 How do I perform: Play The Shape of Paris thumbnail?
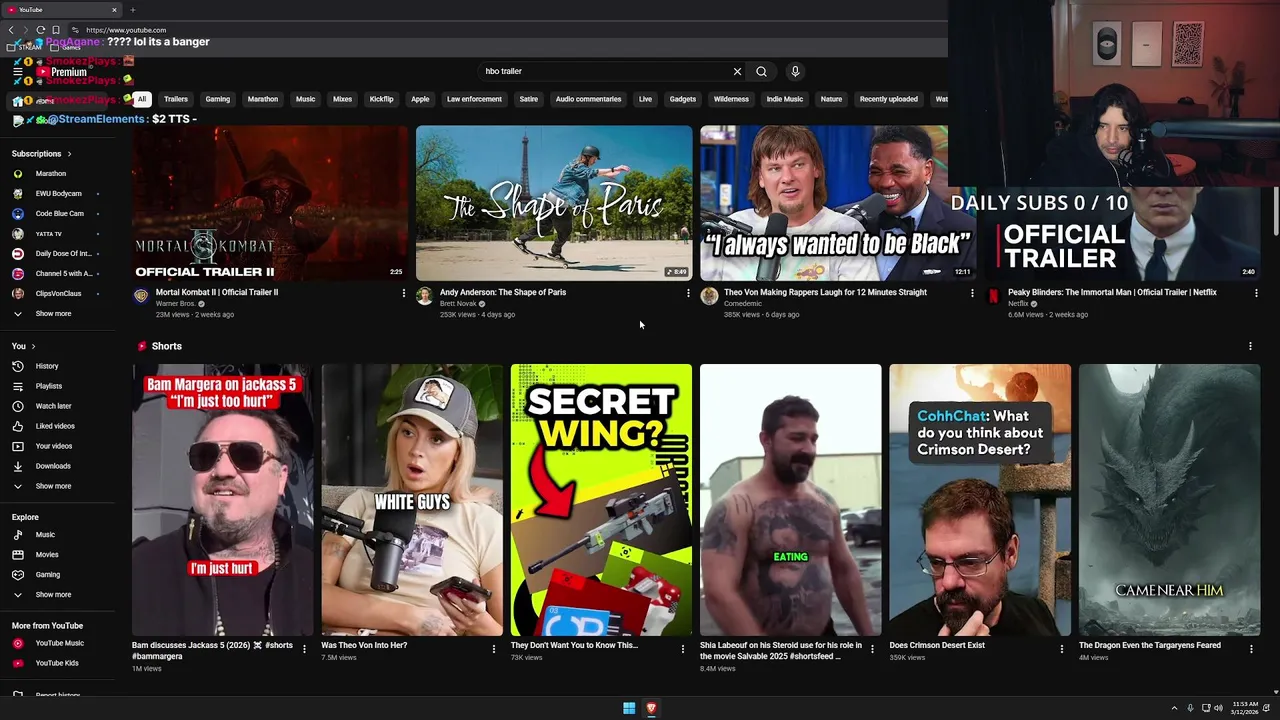click(554, 203)
